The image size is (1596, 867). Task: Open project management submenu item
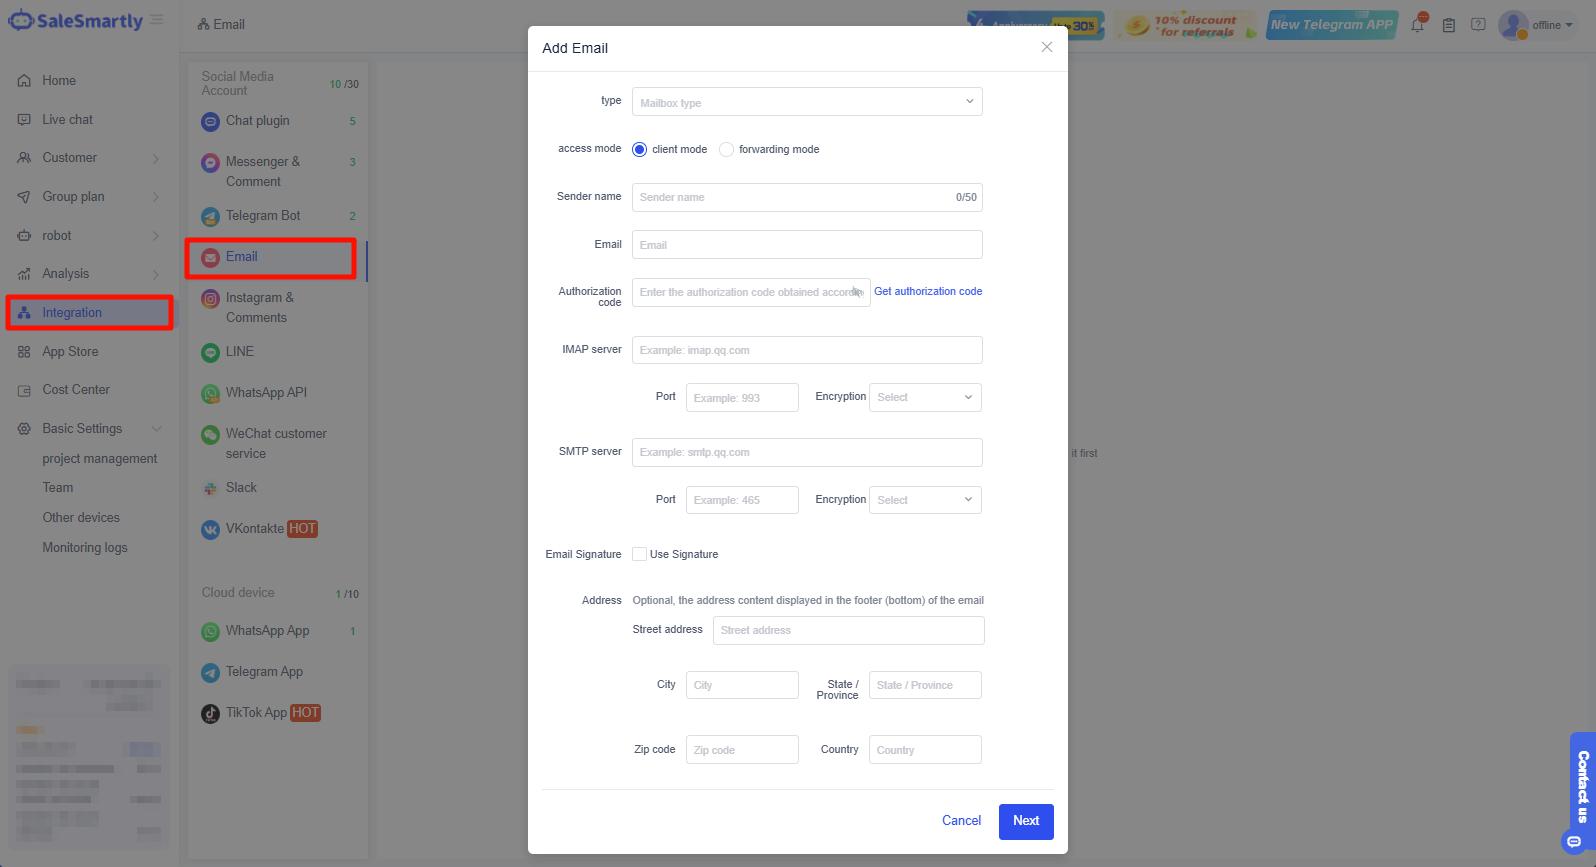[100, 459]
